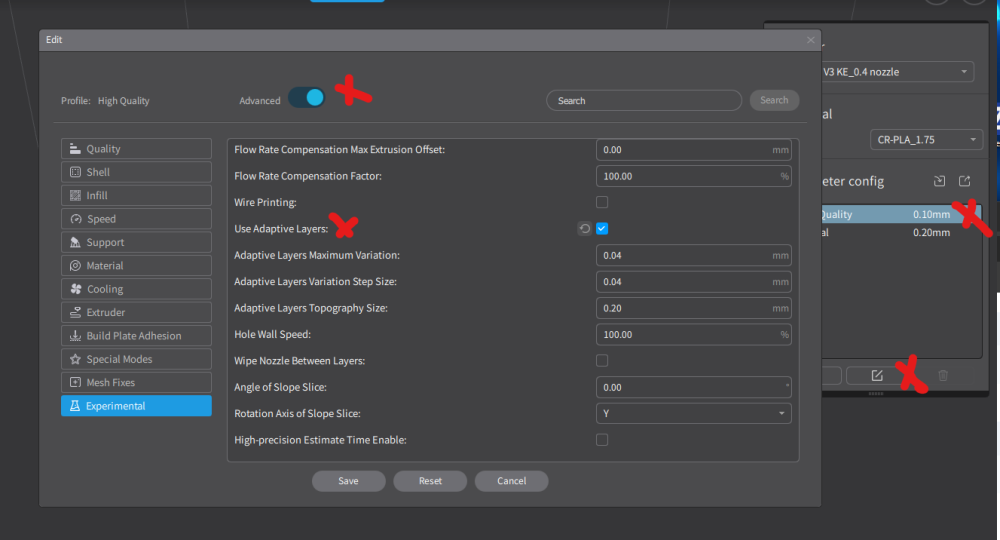Enable the Wire Printing checkbox
This screenshot has height=540, width=1000.
(602, 202)
